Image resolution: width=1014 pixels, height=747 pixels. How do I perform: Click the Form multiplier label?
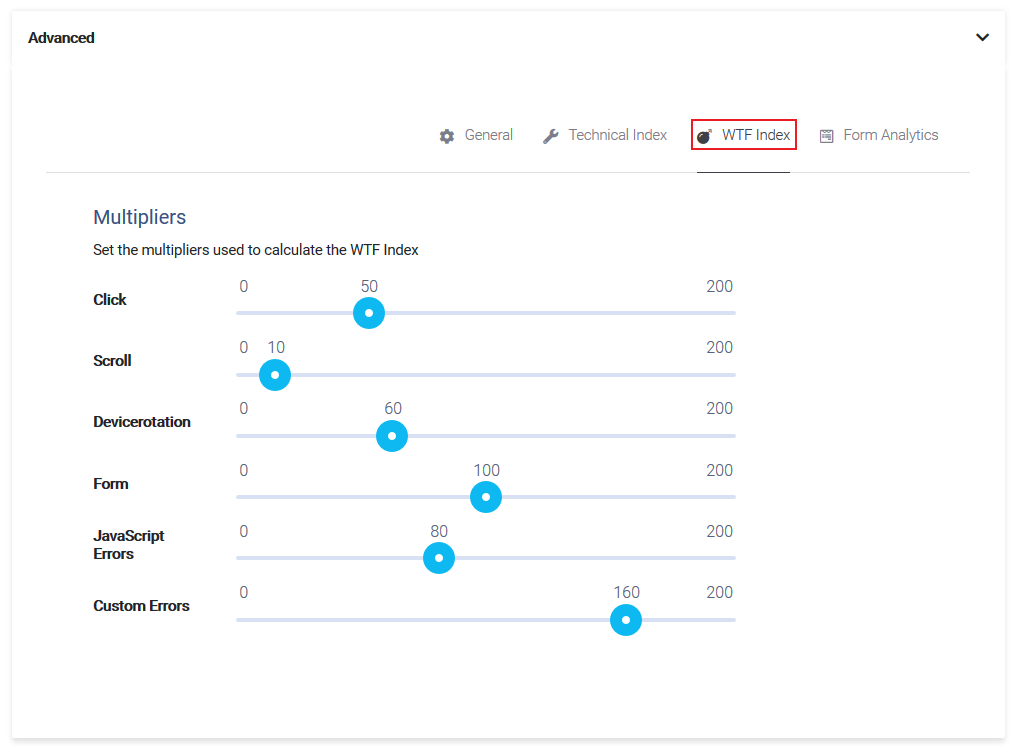(x=111, y=484)
